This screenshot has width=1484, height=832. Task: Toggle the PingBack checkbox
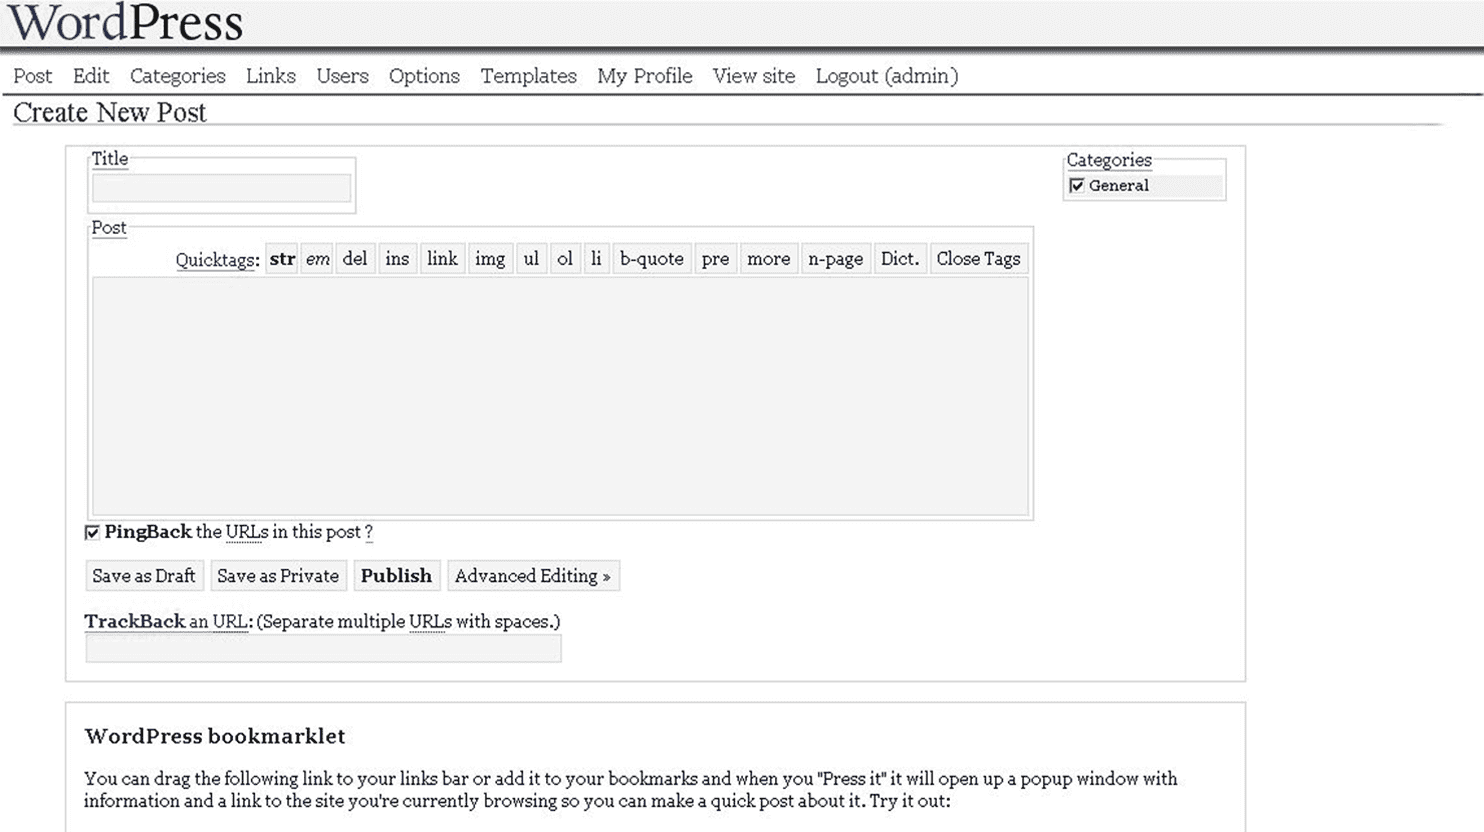tap(93, 533)
